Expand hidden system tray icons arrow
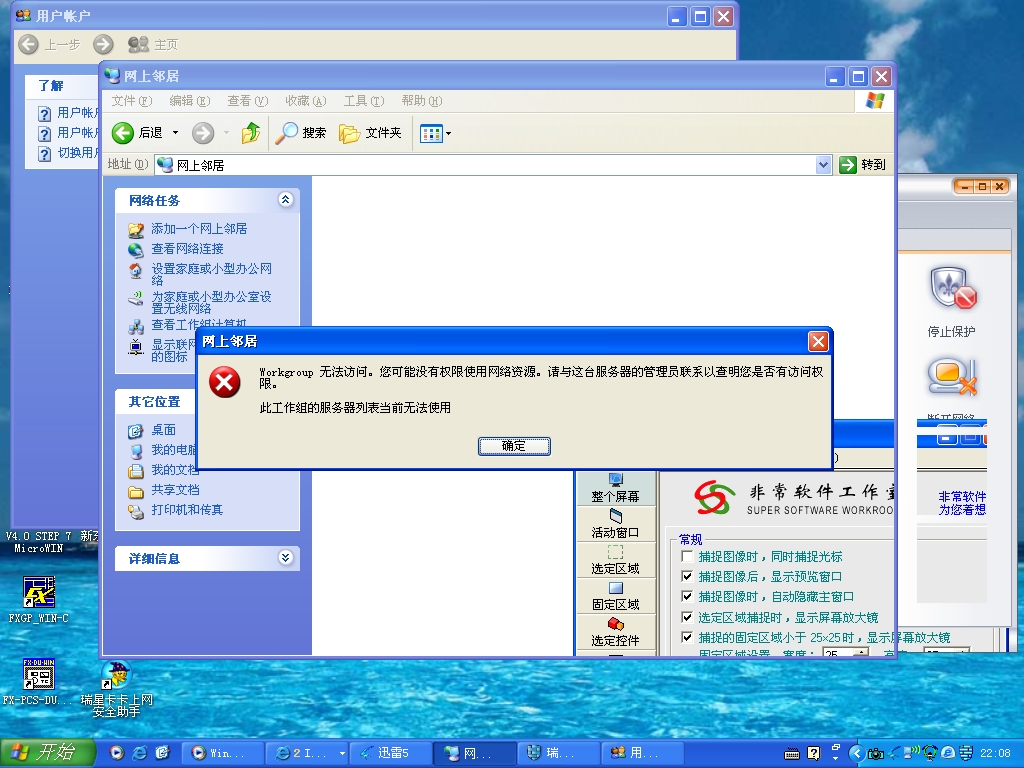This screenshot has width=1024, height=768. [x=857, y=753]
